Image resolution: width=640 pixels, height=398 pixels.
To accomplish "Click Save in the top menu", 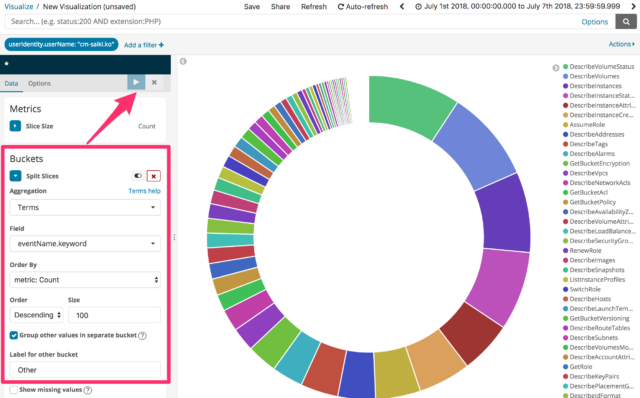I will (252, 7).
